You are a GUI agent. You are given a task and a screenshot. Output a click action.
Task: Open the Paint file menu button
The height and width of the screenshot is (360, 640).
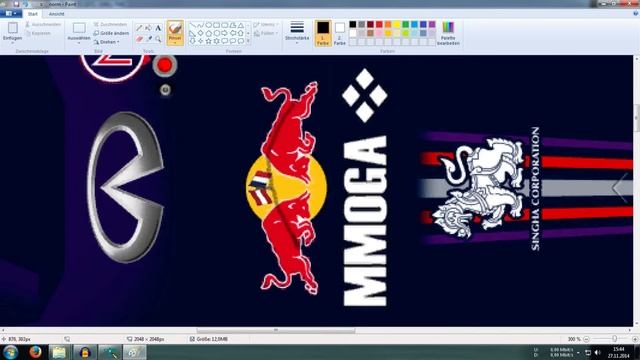coord(11,13)
